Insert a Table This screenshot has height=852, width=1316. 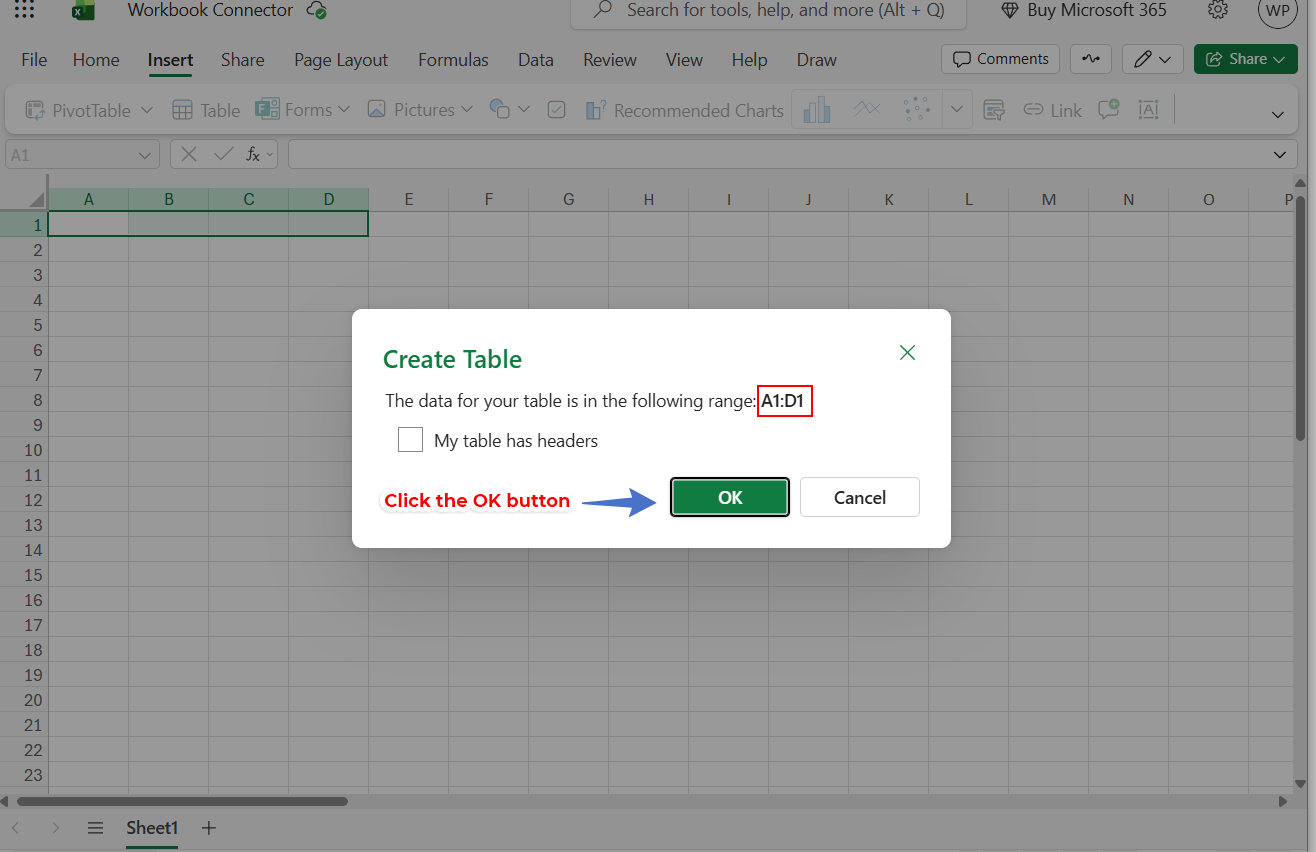[x=205, y=110]
